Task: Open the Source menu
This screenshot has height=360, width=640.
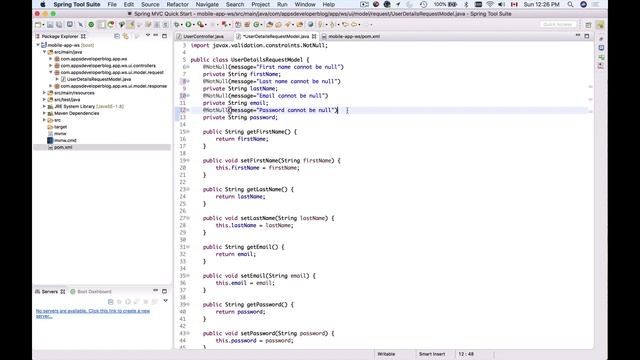Action: [x=150, y=4]
